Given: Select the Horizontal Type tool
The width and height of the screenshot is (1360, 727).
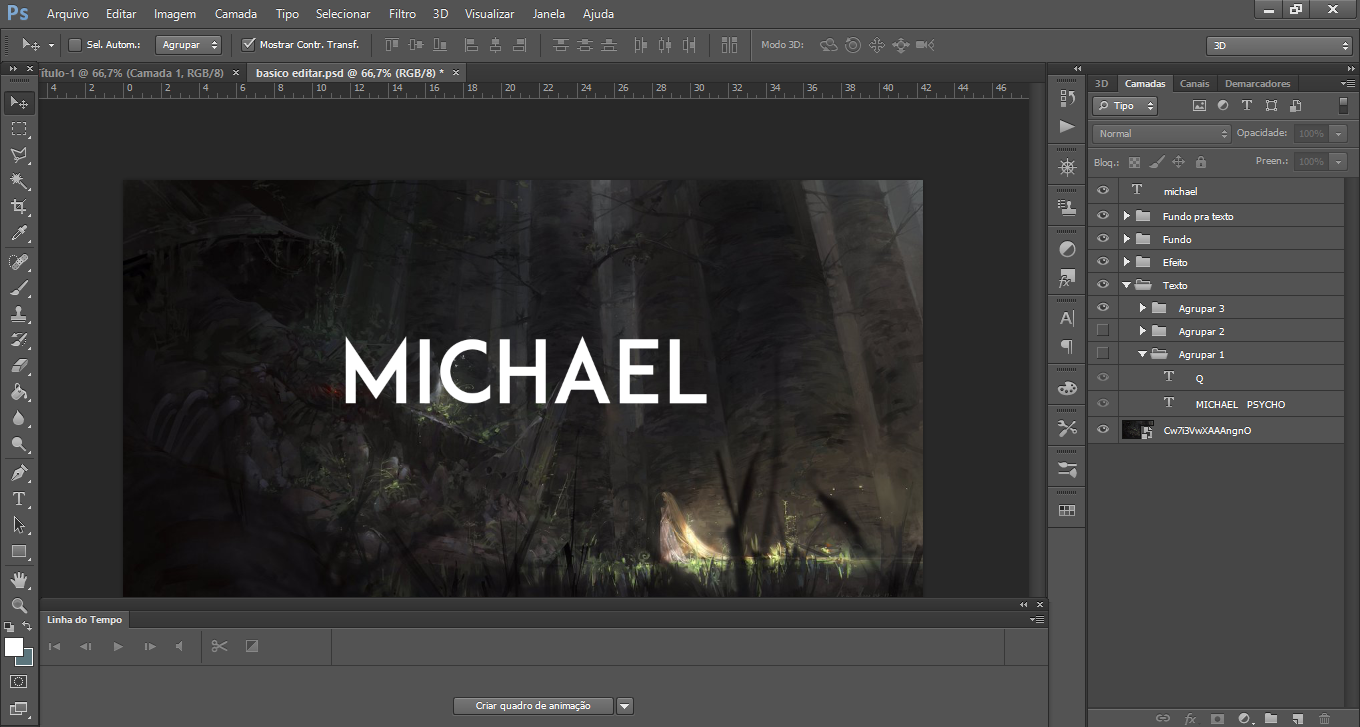Looking at the screenshot, I should (18, 499).
